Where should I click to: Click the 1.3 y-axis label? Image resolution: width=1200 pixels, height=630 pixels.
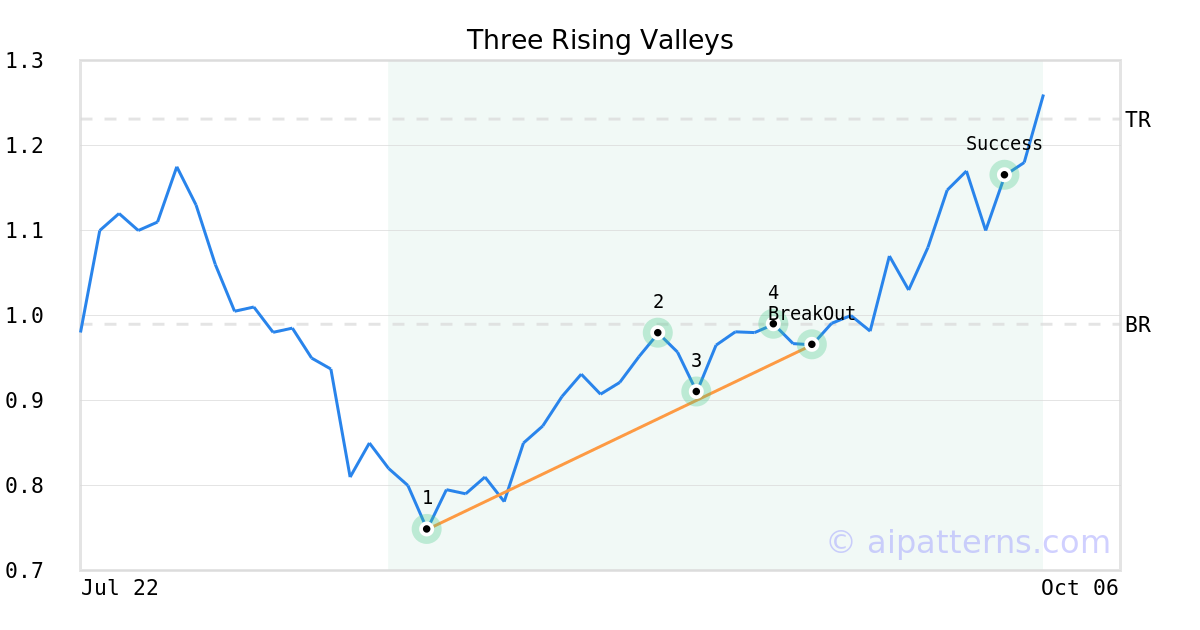[25, 61]
